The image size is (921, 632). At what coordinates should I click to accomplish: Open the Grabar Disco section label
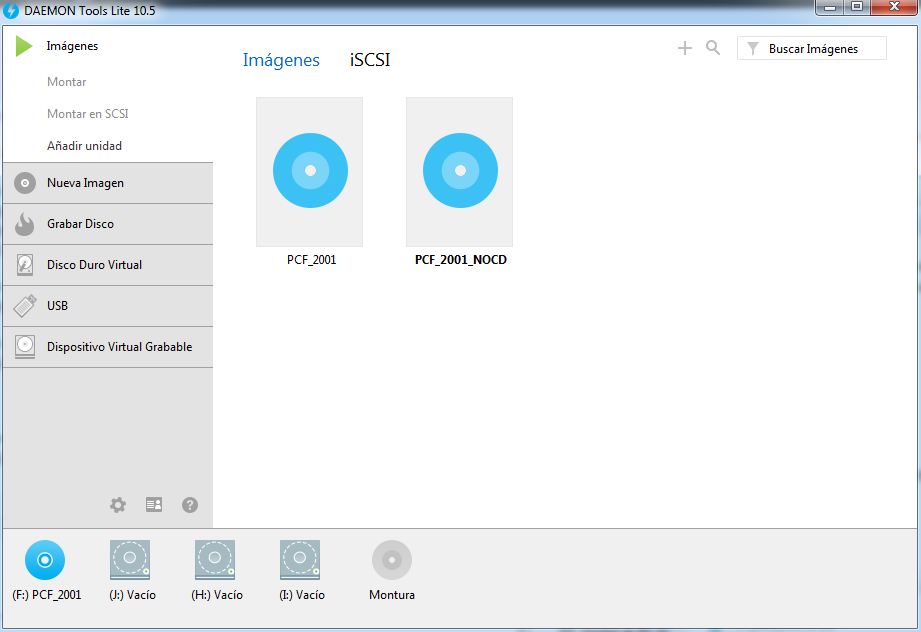tap(80, 224)
